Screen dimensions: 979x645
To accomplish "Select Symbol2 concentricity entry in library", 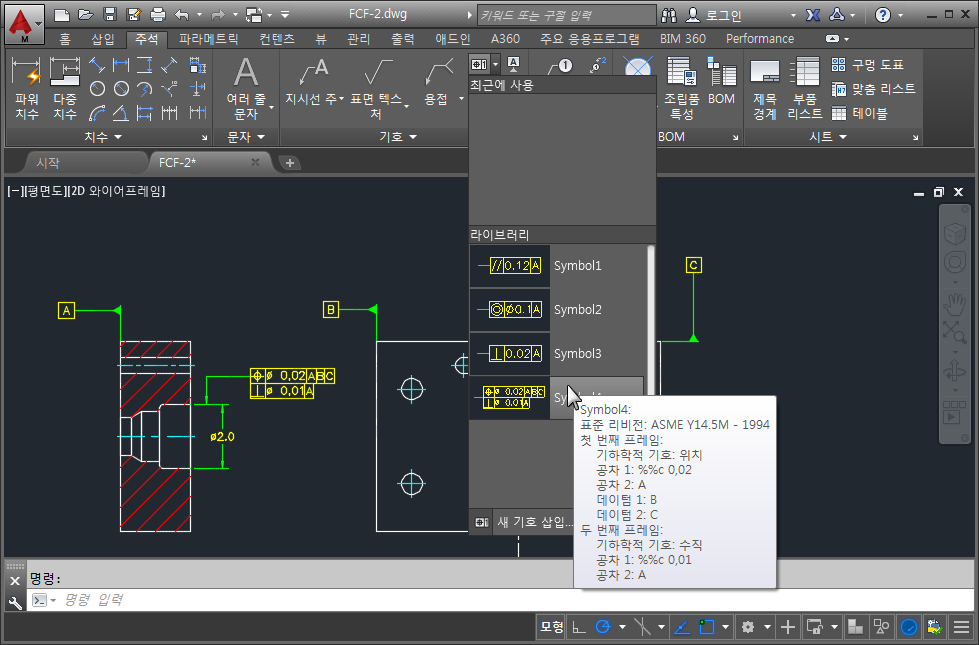I will click(558, 309).
